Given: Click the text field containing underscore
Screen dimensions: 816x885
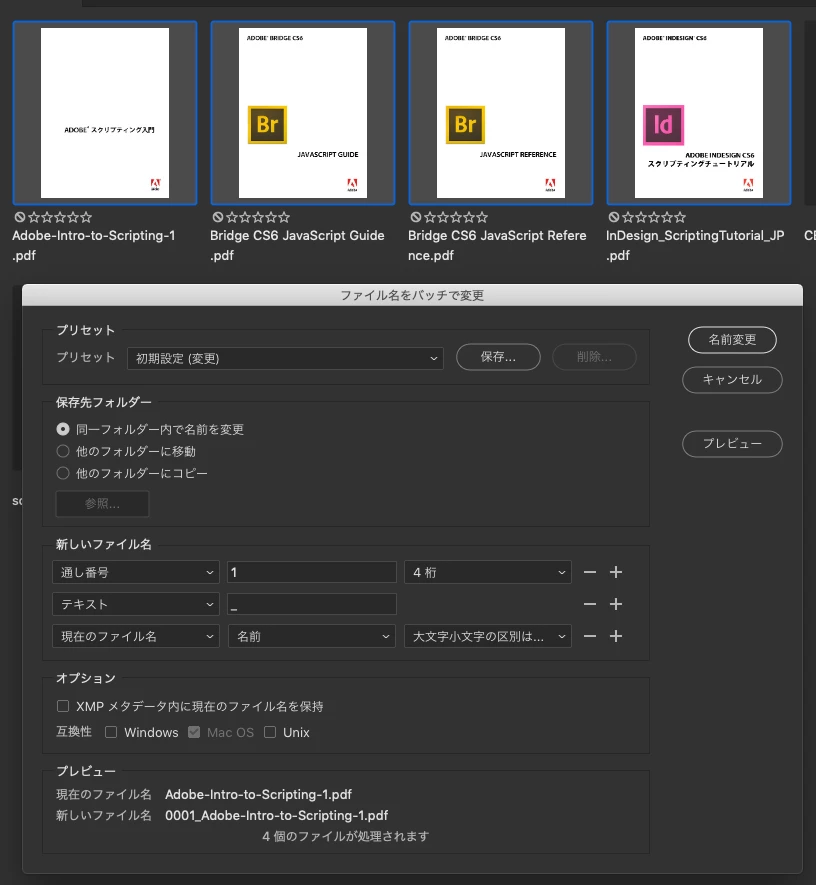Looking at the screenshot, I should coord(312,604).
